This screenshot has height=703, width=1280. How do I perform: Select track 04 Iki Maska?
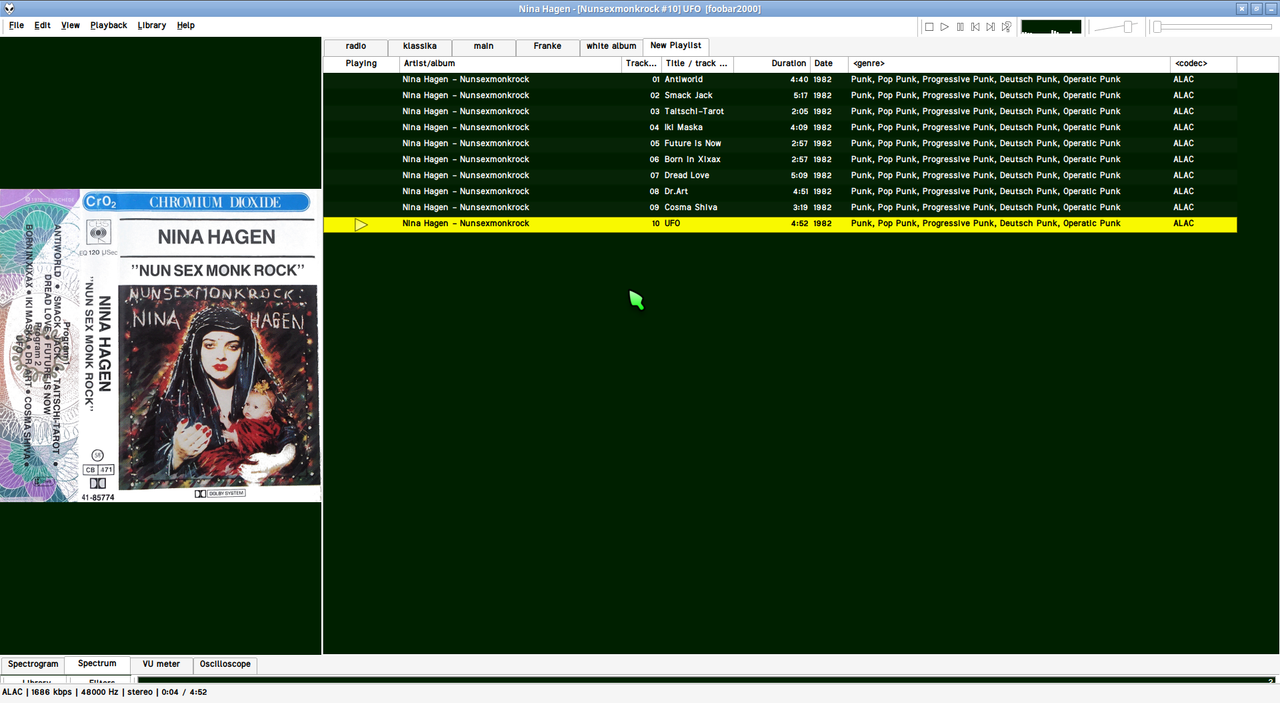point(780,128)
